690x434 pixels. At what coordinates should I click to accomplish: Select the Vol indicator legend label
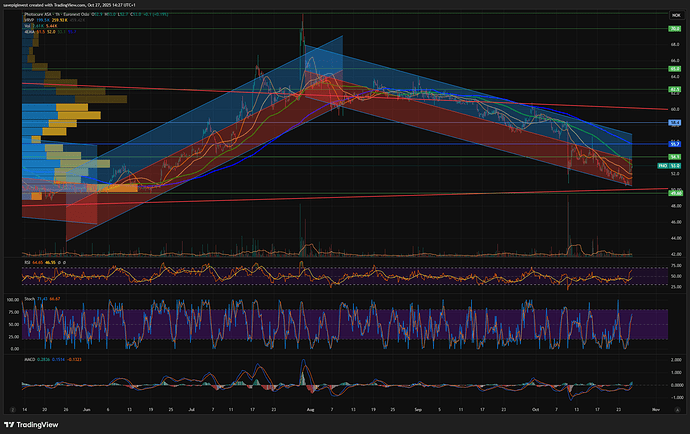pyautogui.click(x=26, y=25)
